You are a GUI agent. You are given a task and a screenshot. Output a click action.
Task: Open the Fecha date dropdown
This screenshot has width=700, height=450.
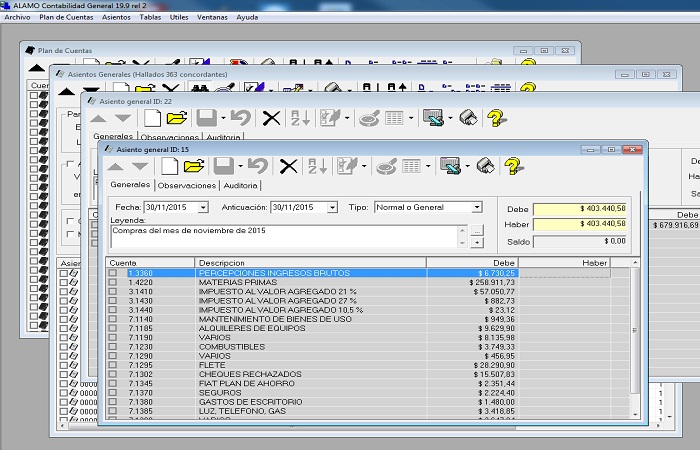tap(203, 207)
